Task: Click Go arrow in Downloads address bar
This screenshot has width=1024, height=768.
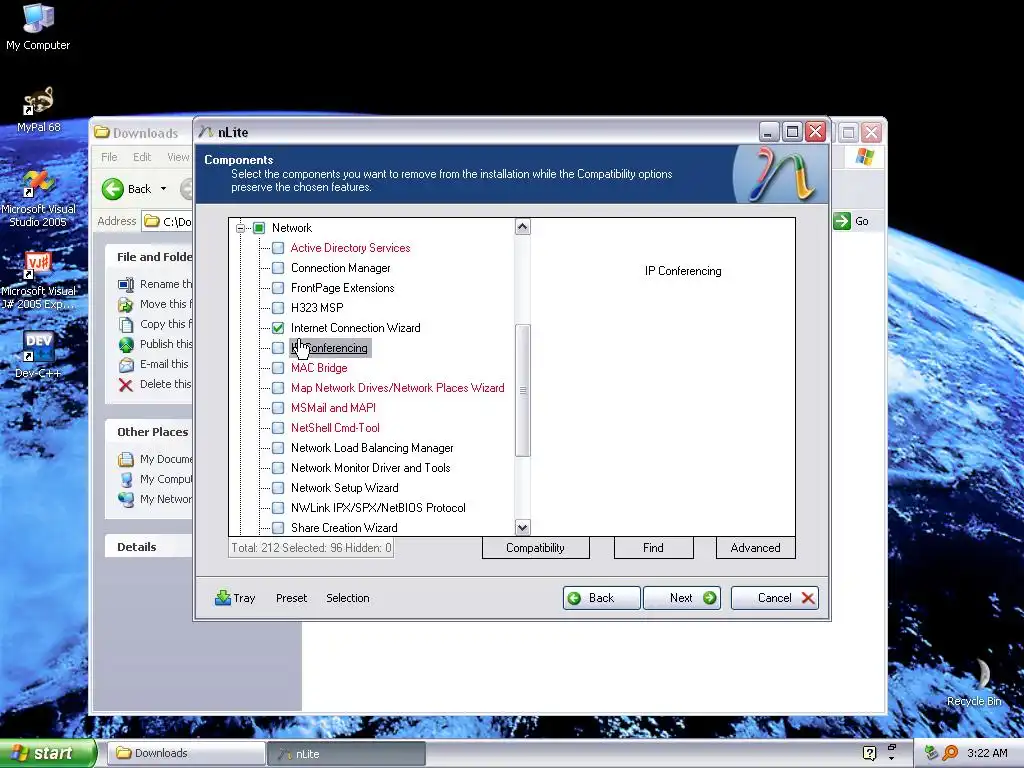Action: tap(842, 221)
